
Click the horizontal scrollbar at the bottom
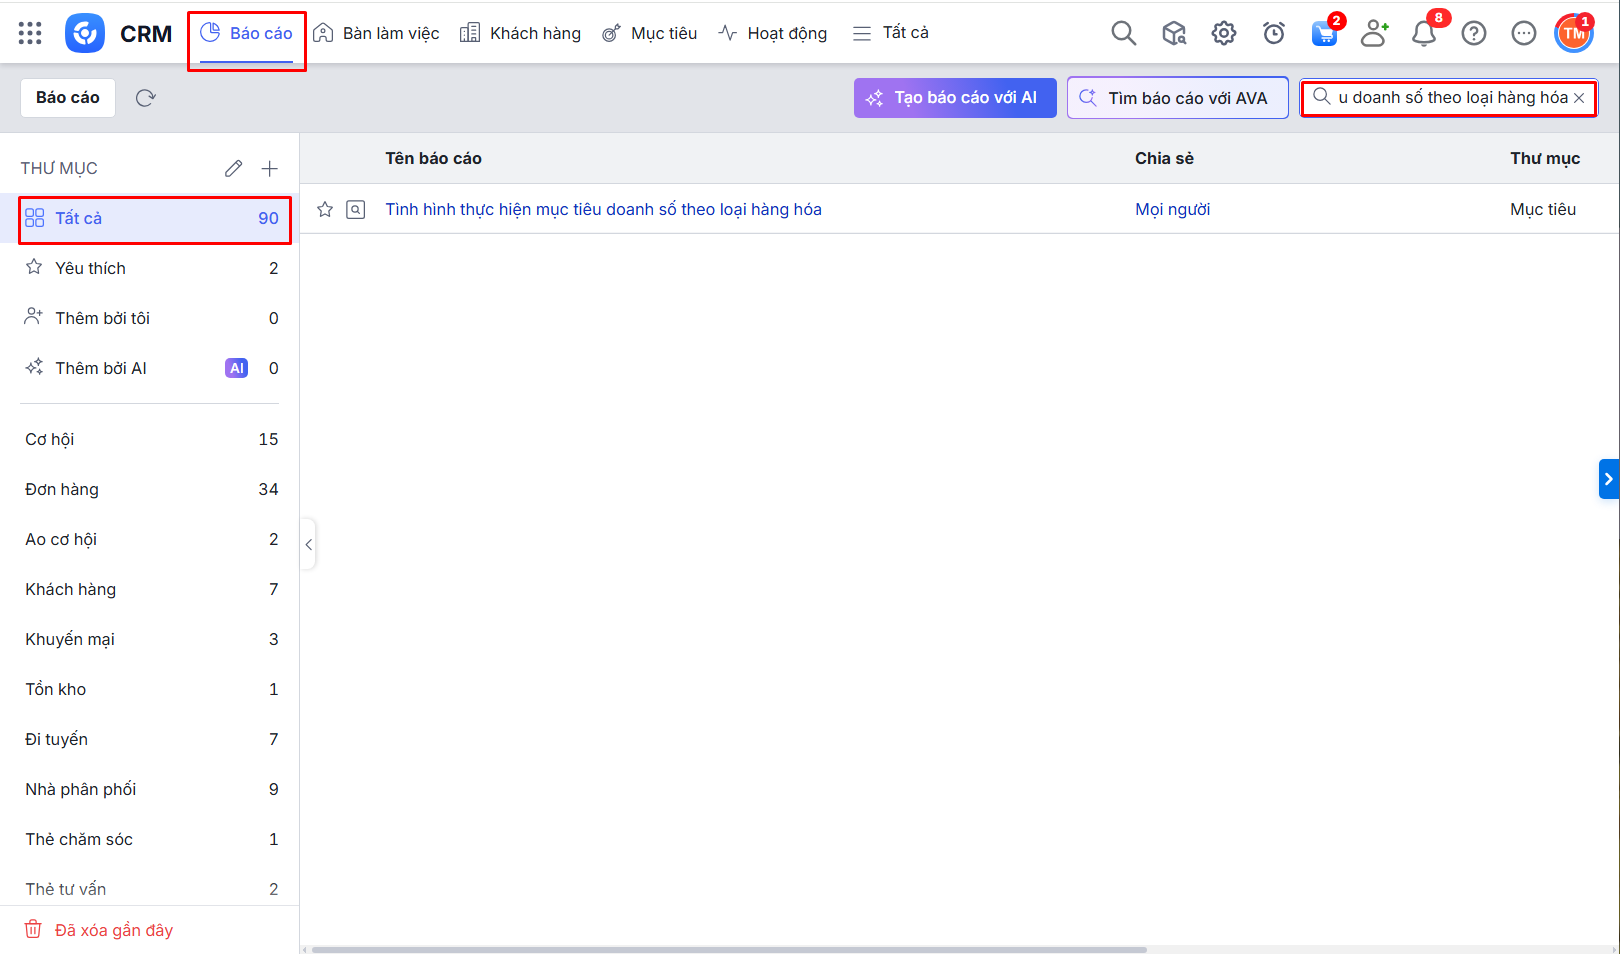click(728, 949)
